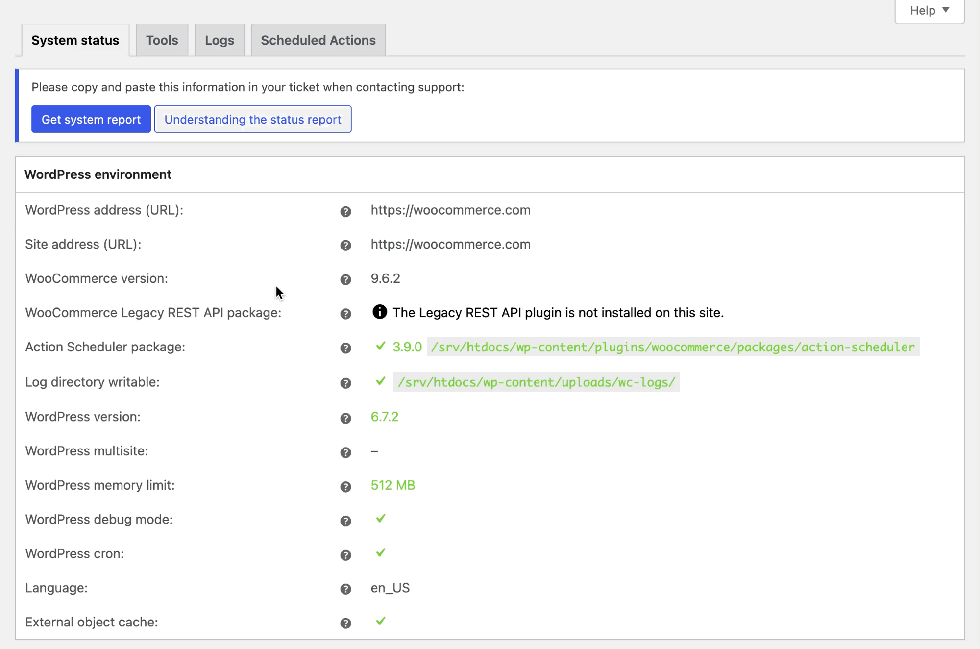Click the help icon for WordPress memory limit

pos(345,485)
